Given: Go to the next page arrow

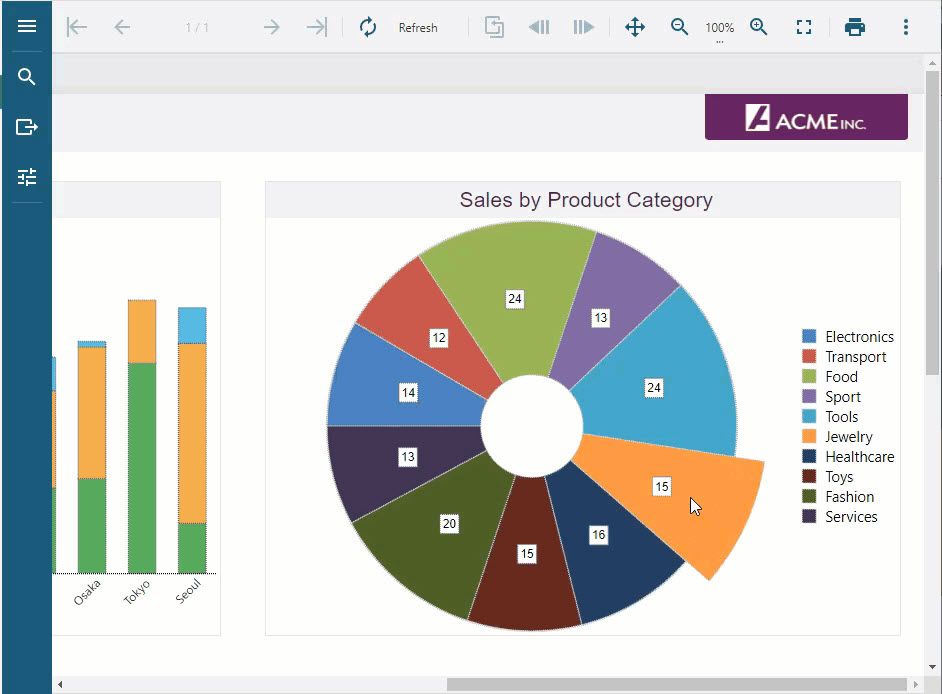Looking at the screenshot, I should [x=272, y=27].
